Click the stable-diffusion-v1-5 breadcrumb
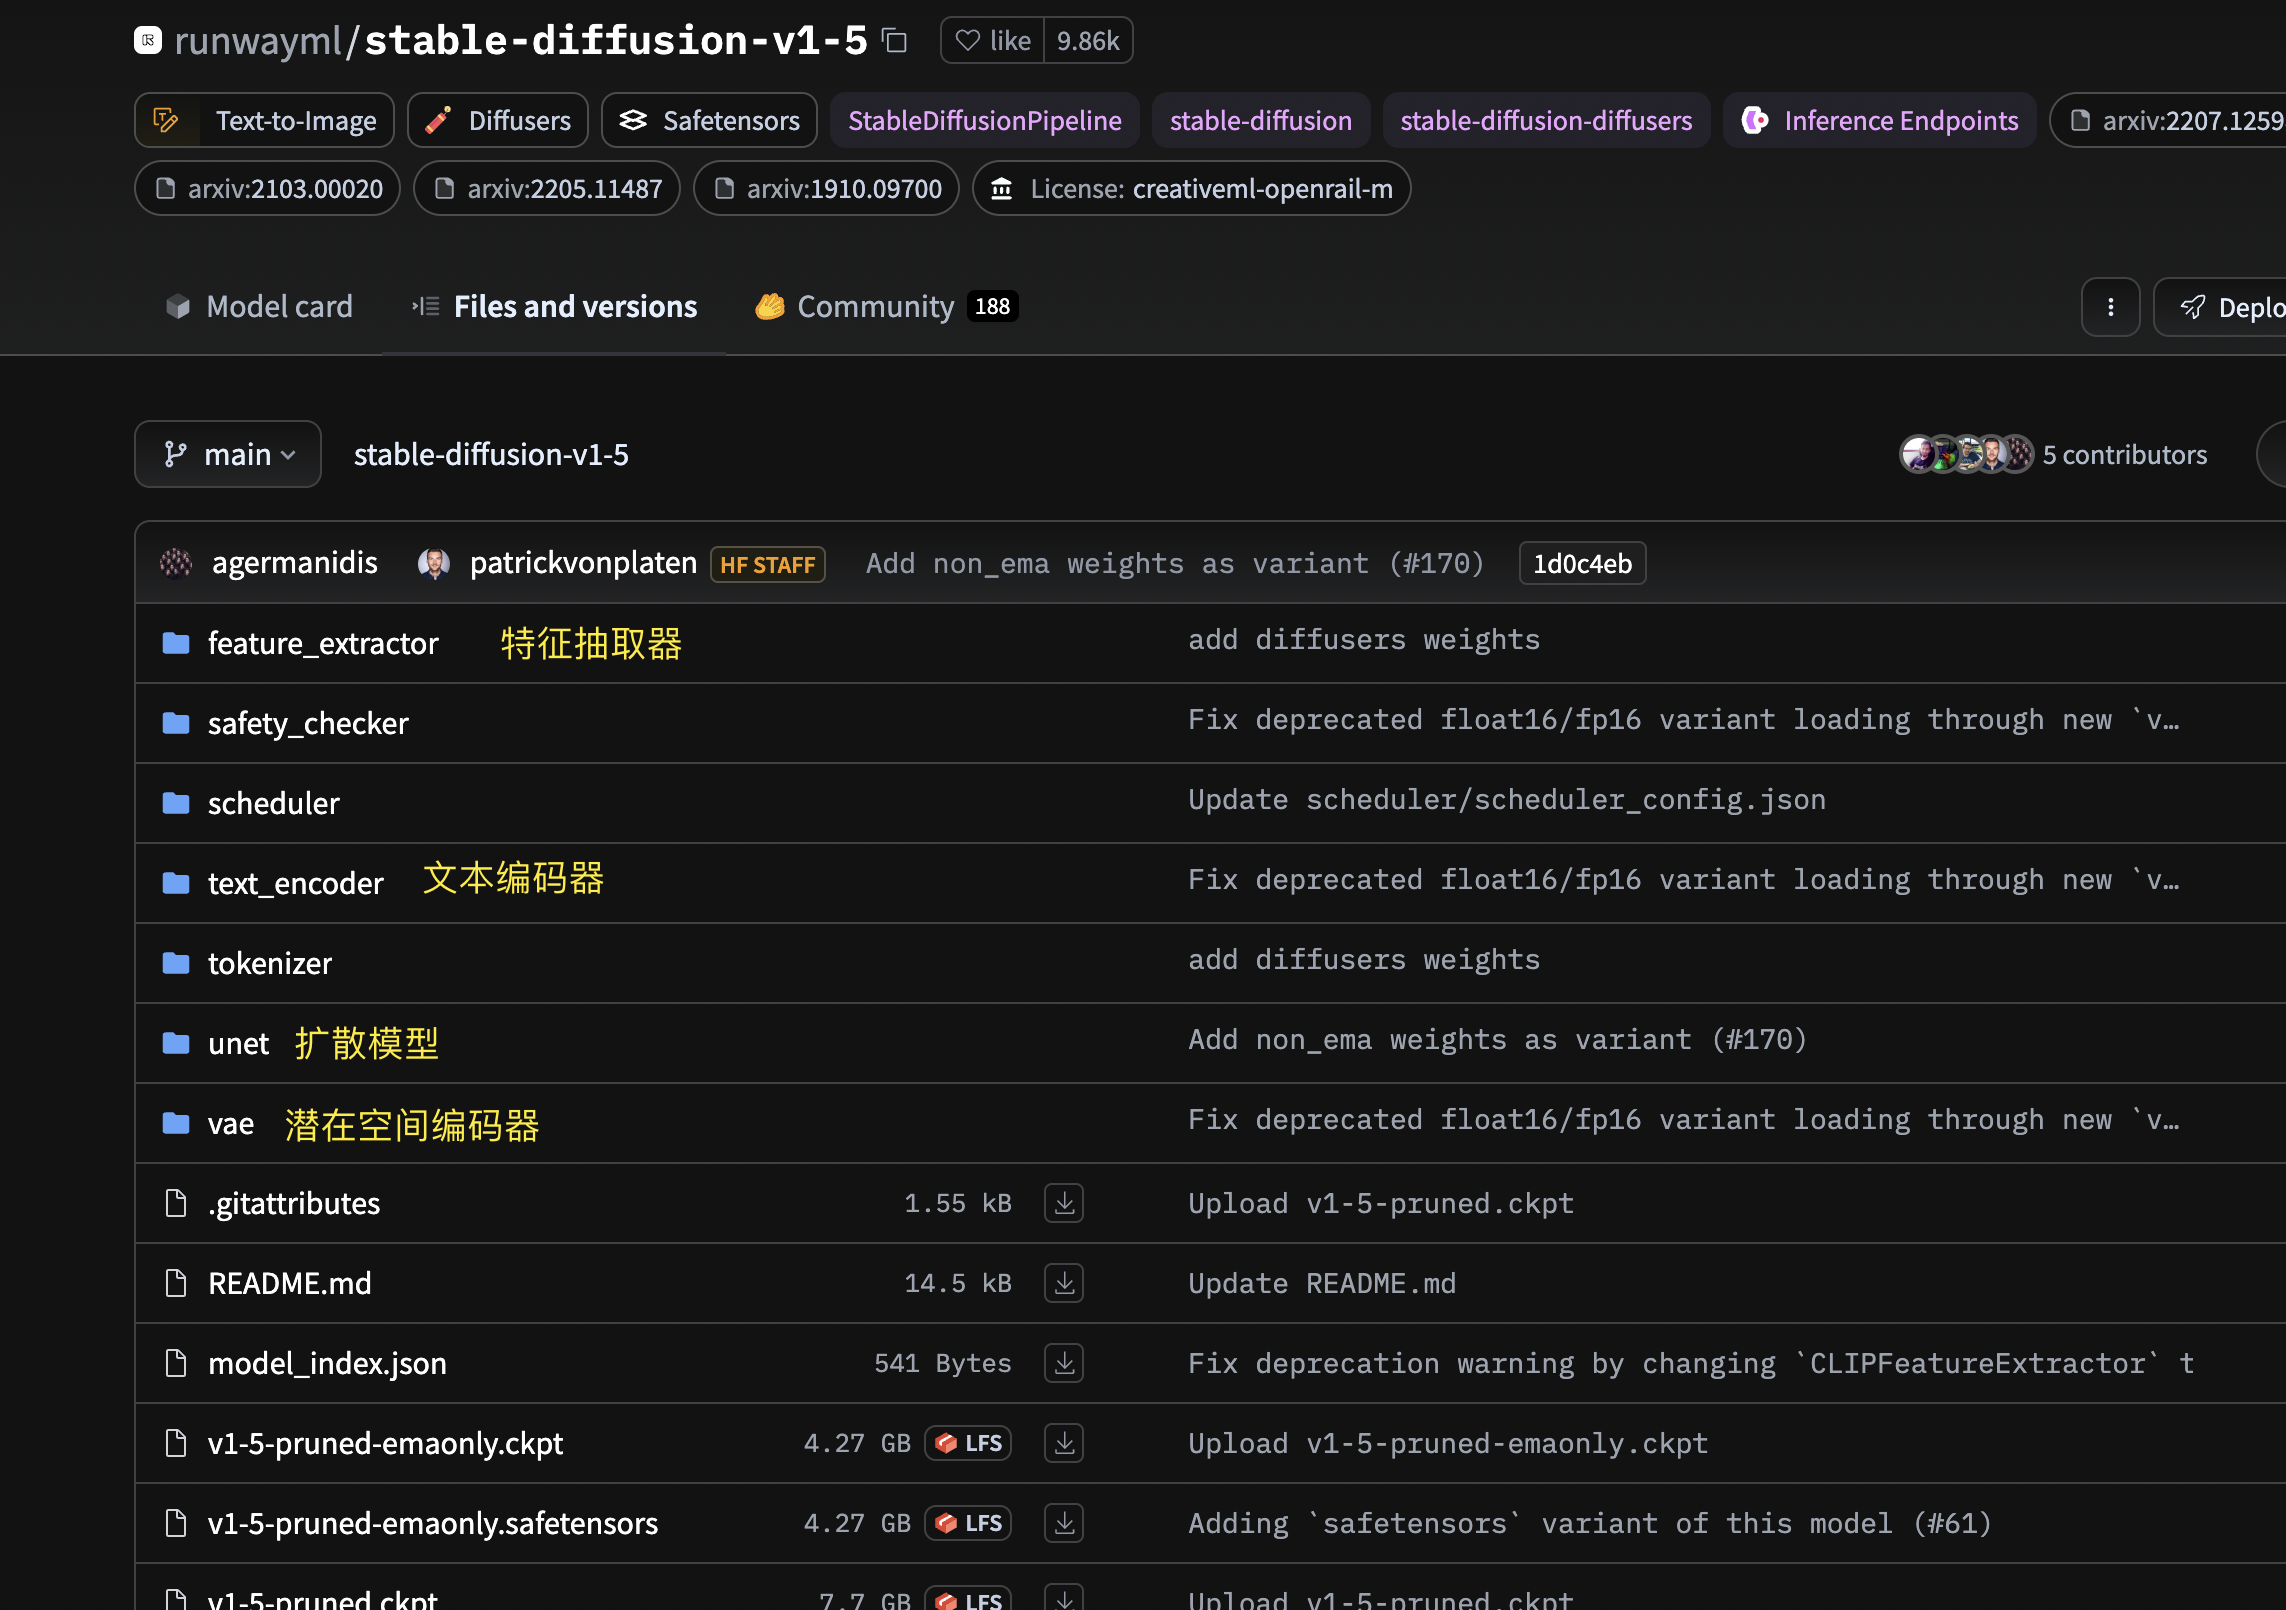The height and width of the screenshot is (1610, 2286). [491, 454]
